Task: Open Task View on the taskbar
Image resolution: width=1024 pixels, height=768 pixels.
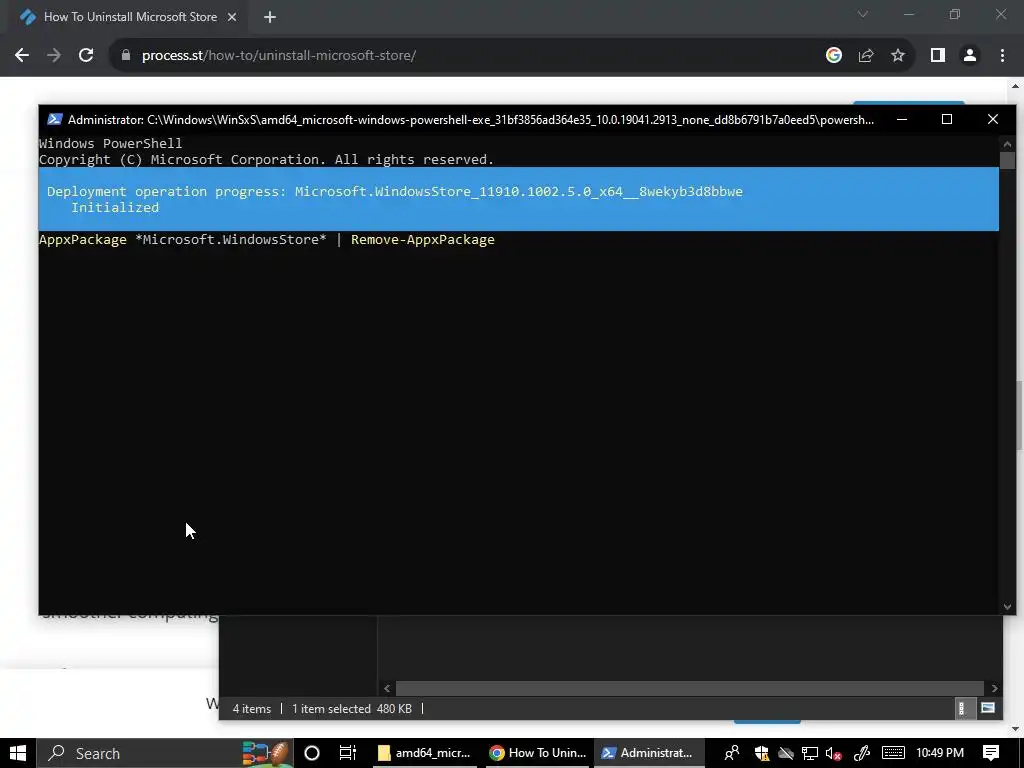Action: coord(347,753)
